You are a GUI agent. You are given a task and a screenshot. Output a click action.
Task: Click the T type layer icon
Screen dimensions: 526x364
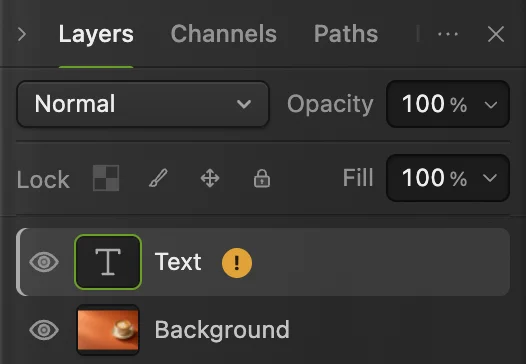(x=108, y=262)
